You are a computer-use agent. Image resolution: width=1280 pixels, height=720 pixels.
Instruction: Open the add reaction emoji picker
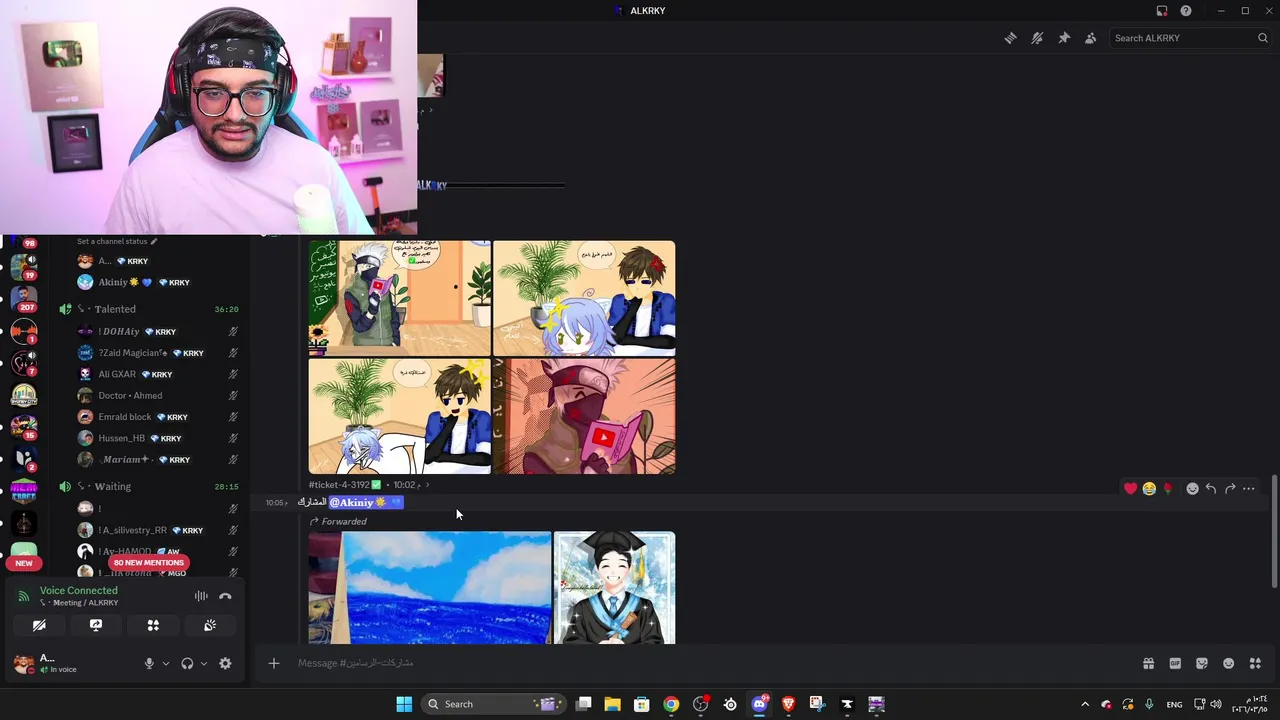click(1192, 489)
